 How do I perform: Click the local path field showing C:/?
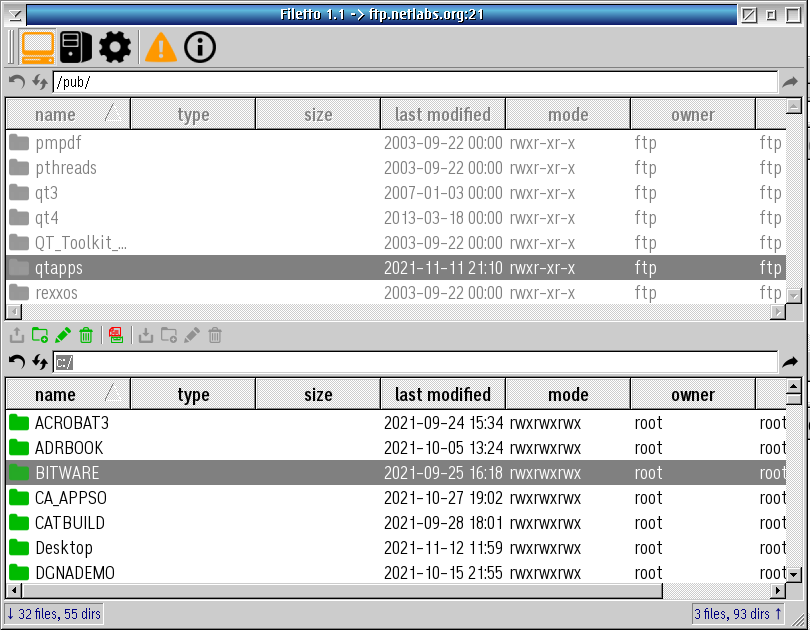[400, 362]
